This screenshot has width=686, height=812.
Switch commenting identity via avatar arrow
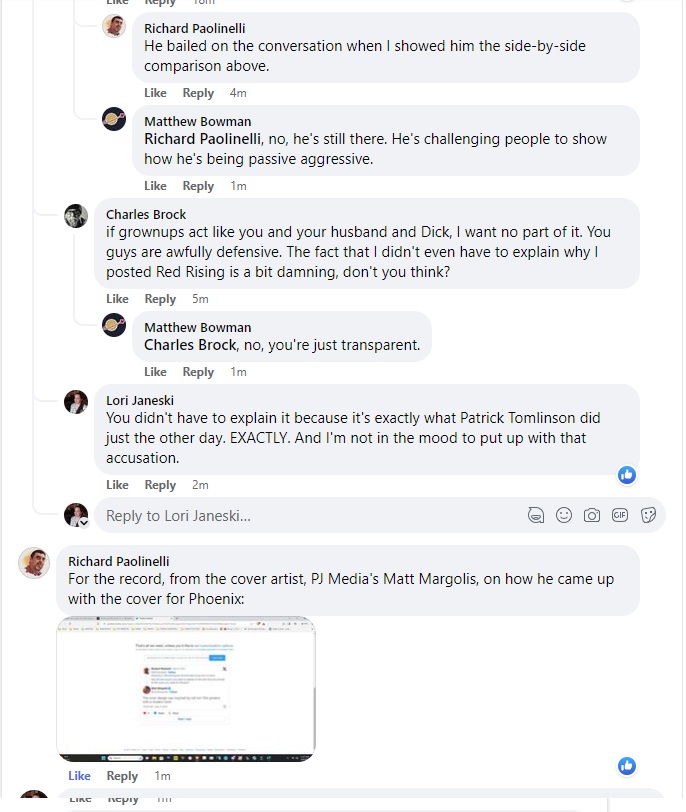tap(84, 522)
